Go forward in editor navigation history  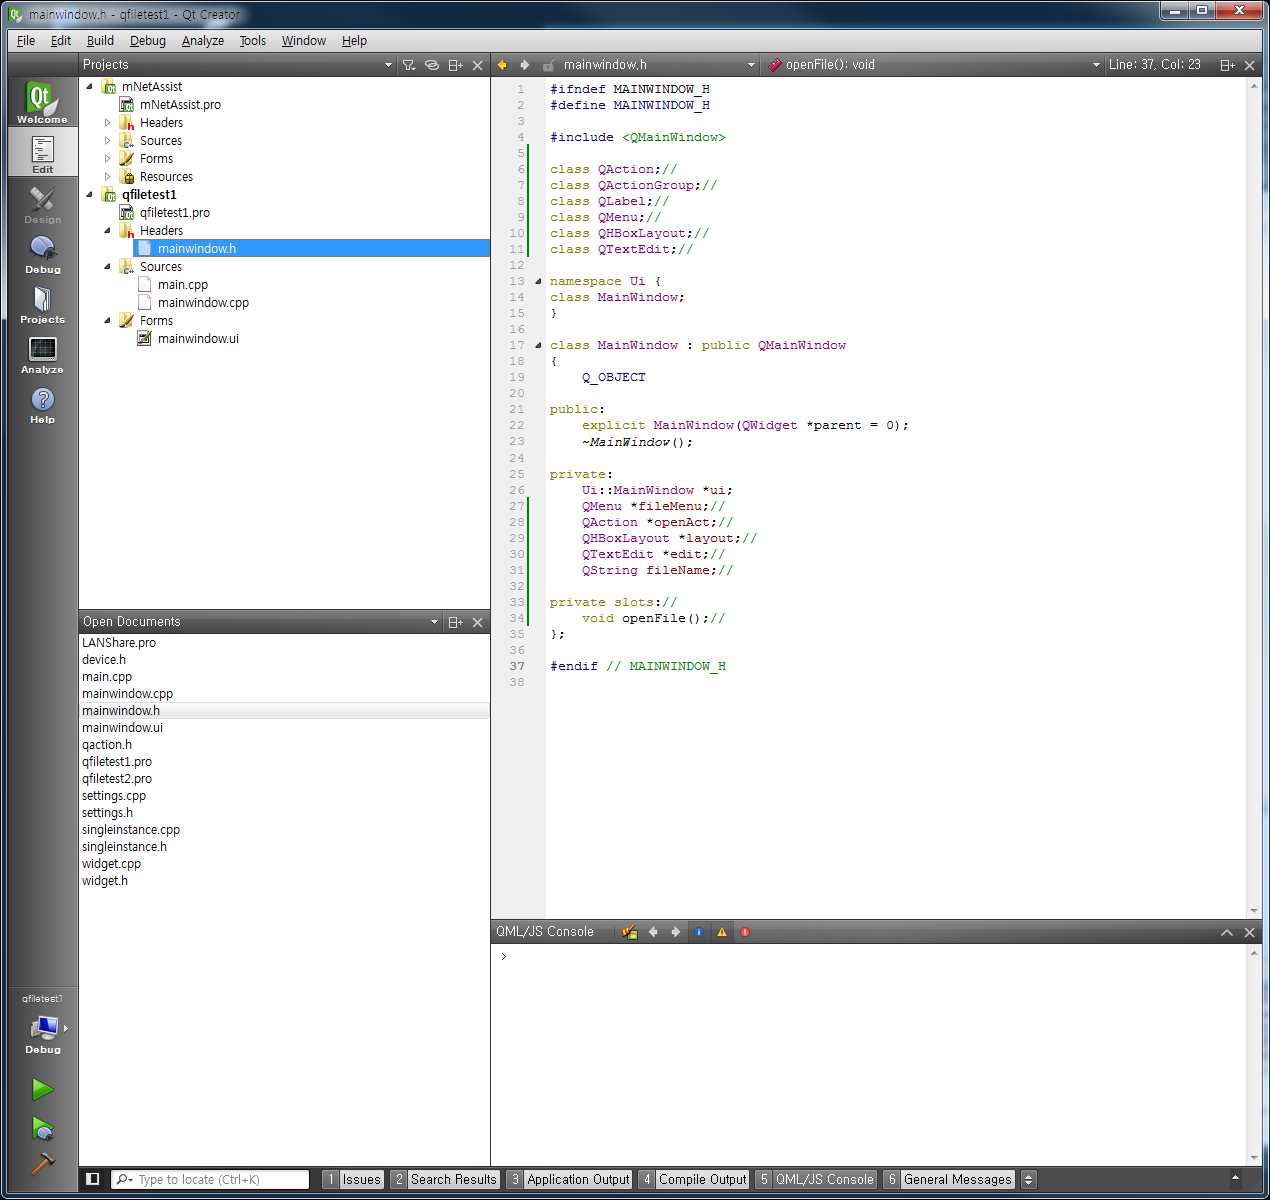(x=524, y=65)
